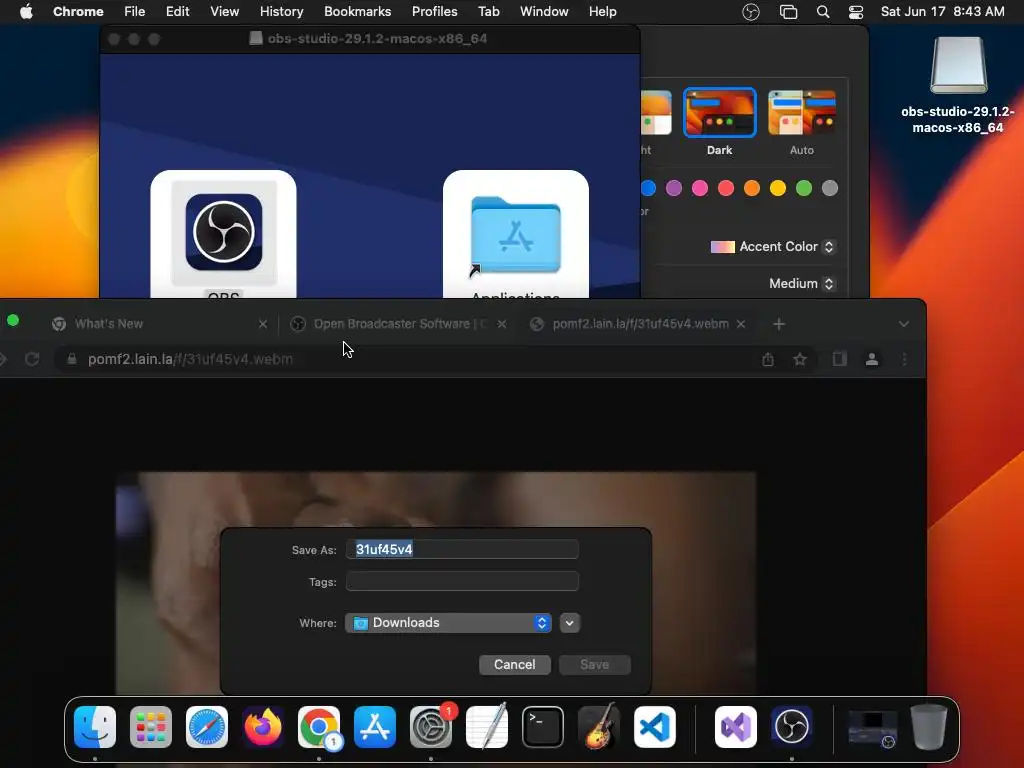
Task: Share this page from Chrome address bar
Action: [768, 359]
